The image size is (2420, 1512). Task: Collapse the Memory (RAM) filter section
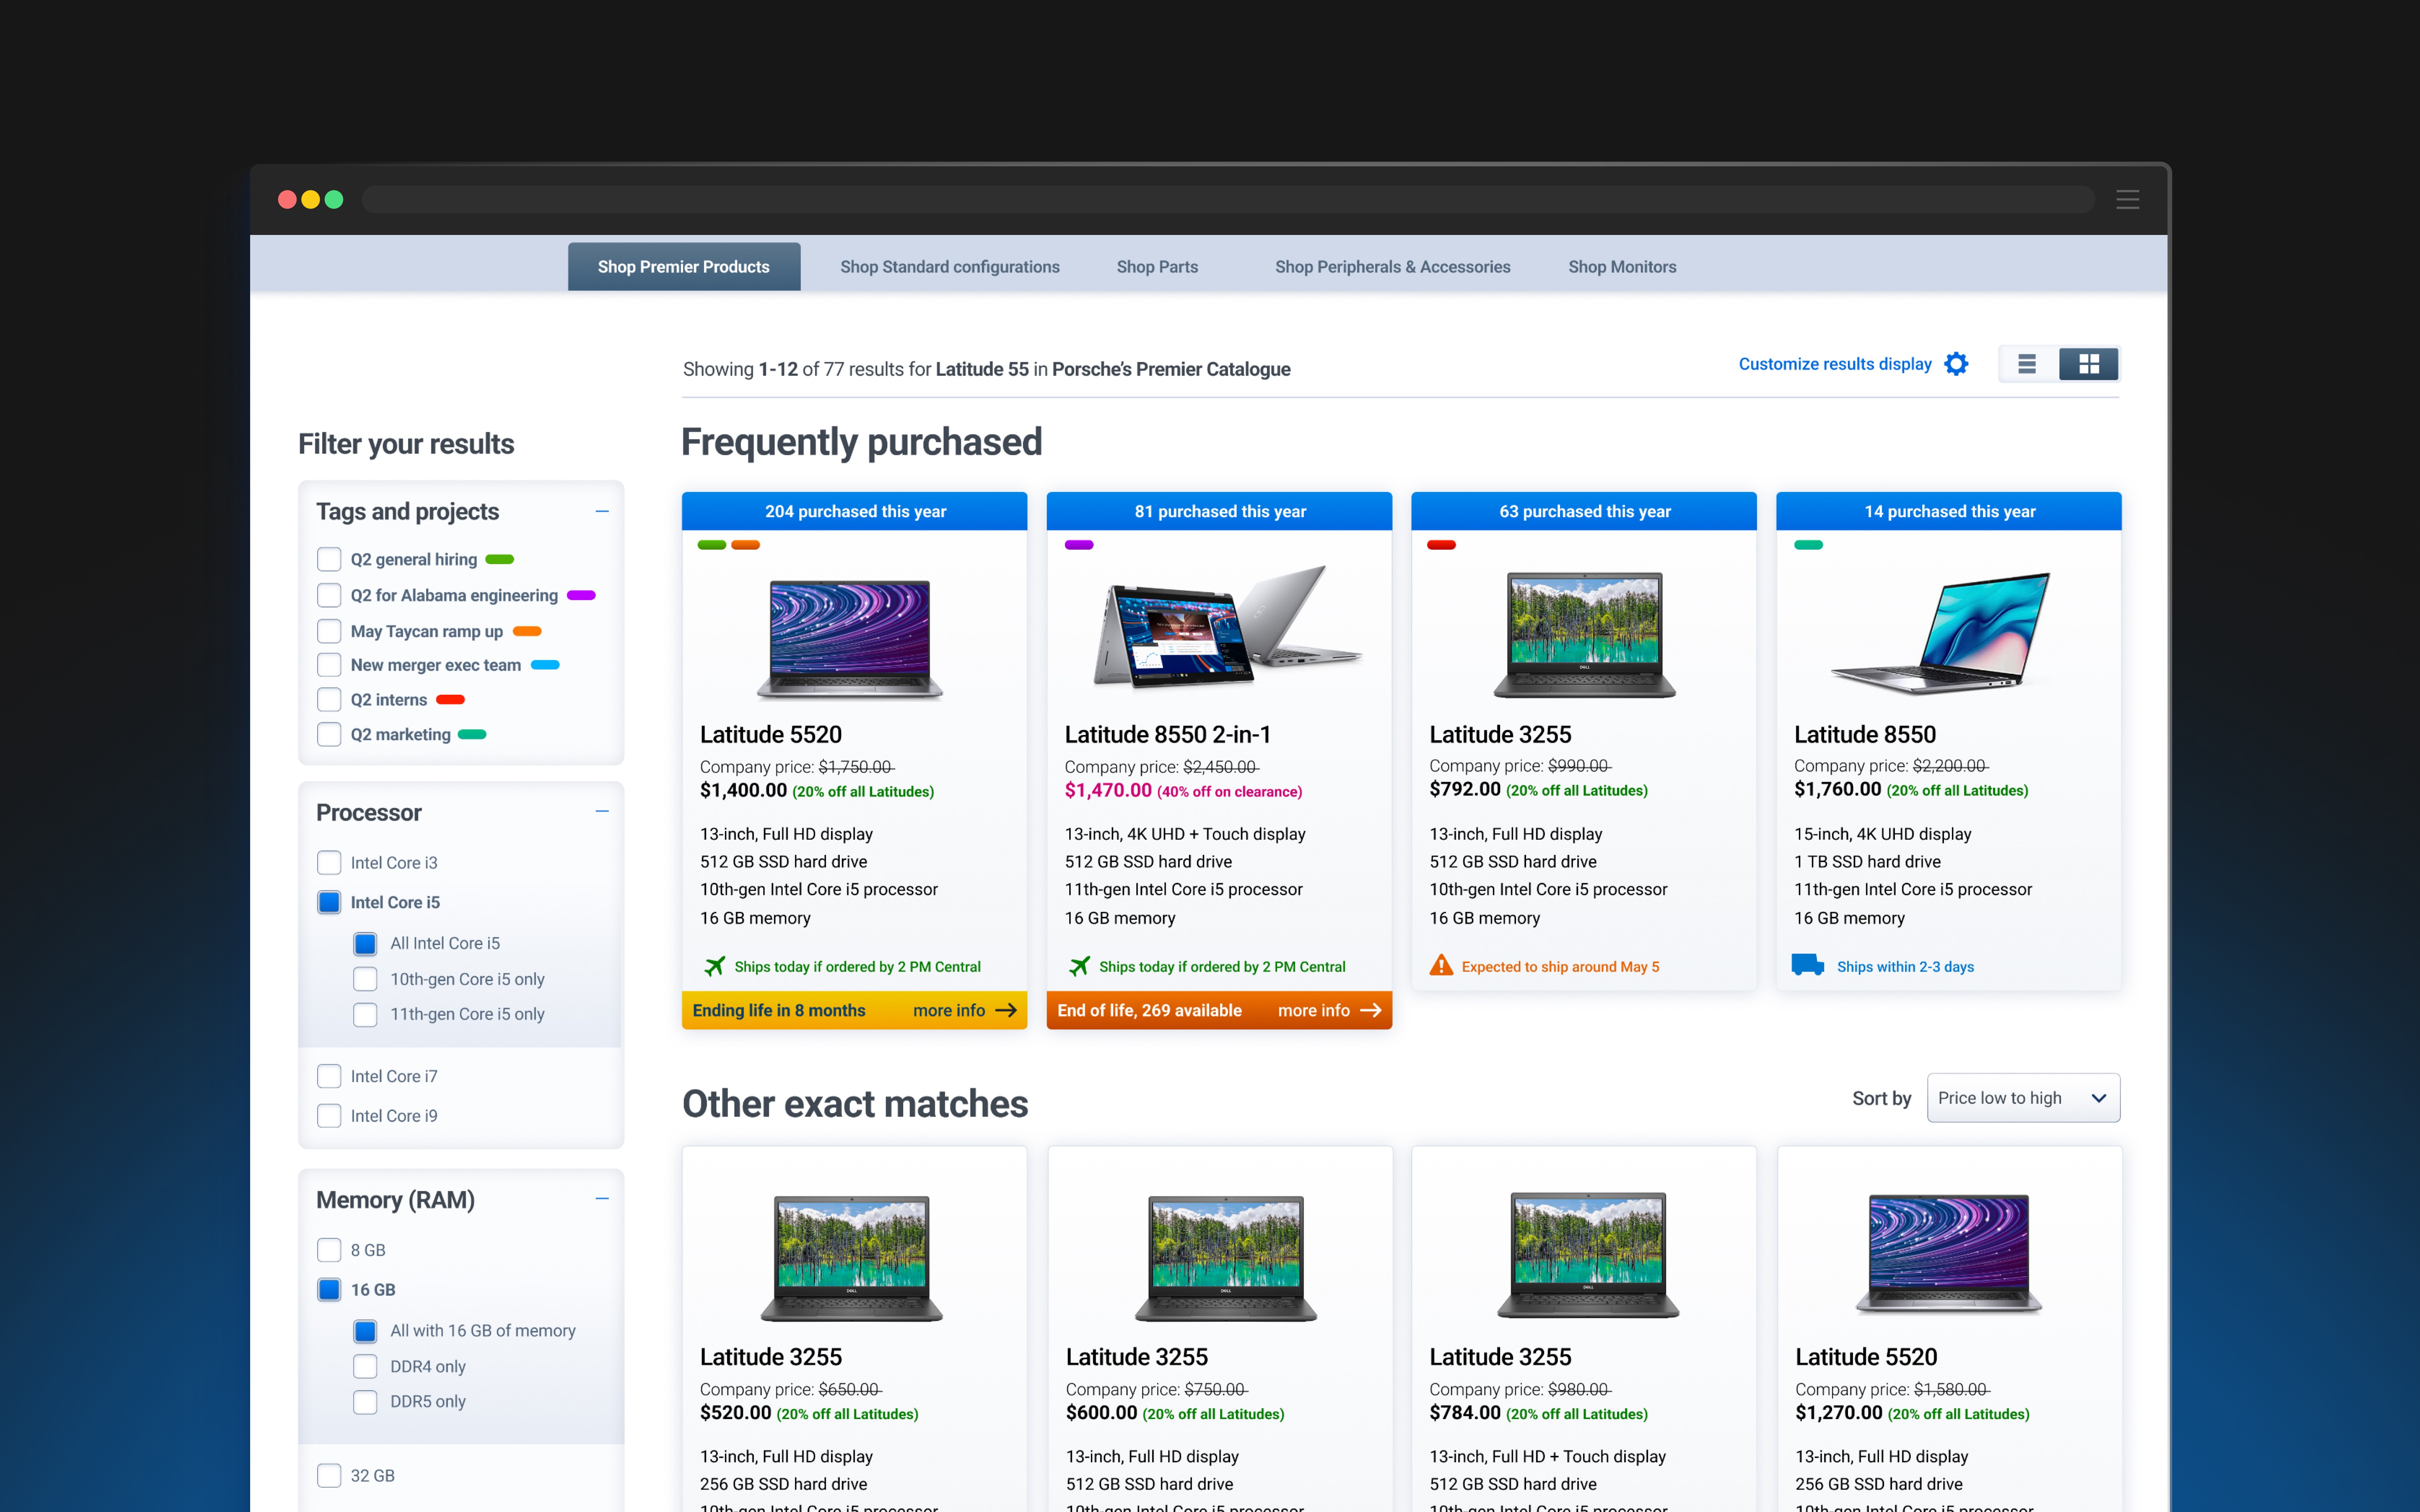click(602, 1199)
